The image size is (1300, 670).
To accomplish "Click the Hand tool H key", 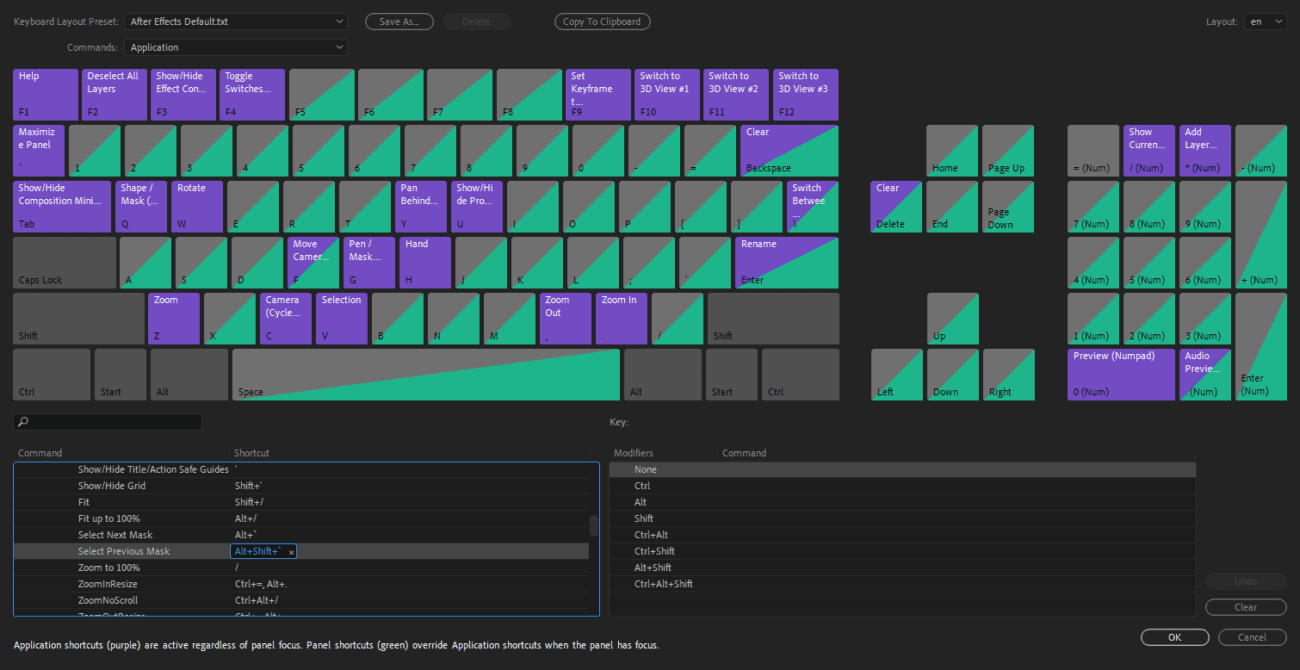I will point(423,262).
